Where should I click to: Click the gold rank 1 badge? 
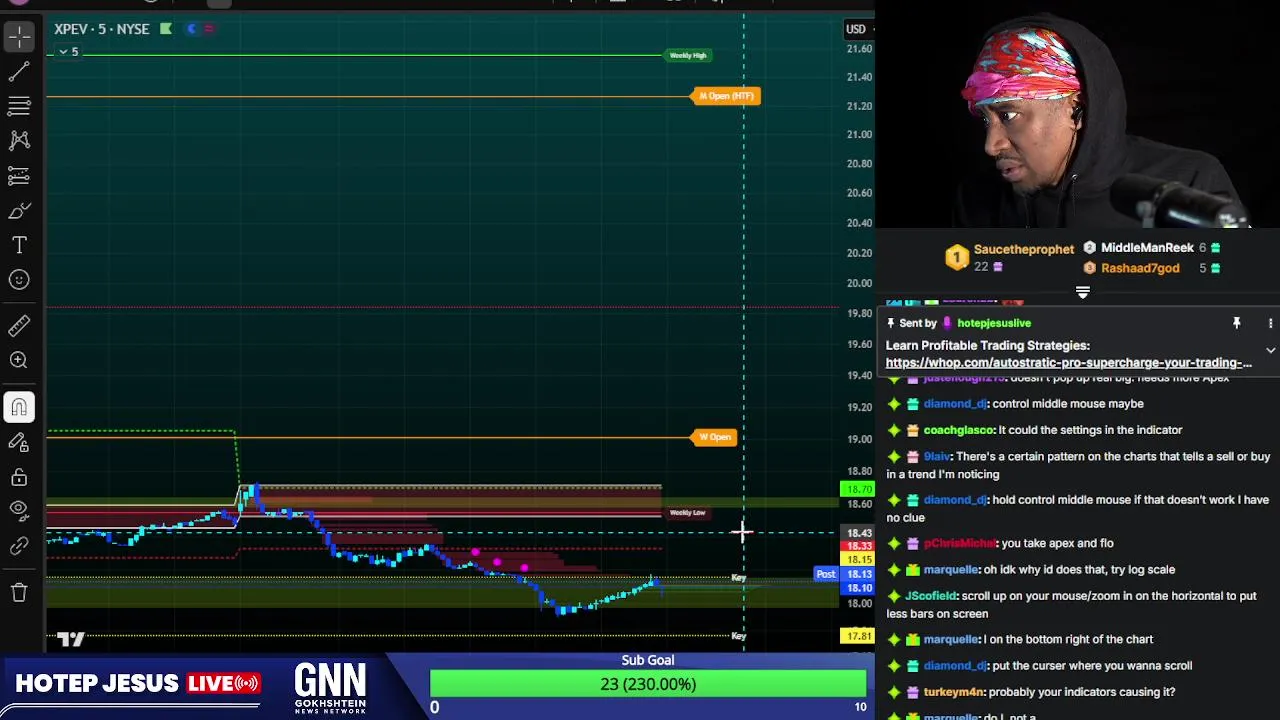pyautogui.click(x=956, y=258)
